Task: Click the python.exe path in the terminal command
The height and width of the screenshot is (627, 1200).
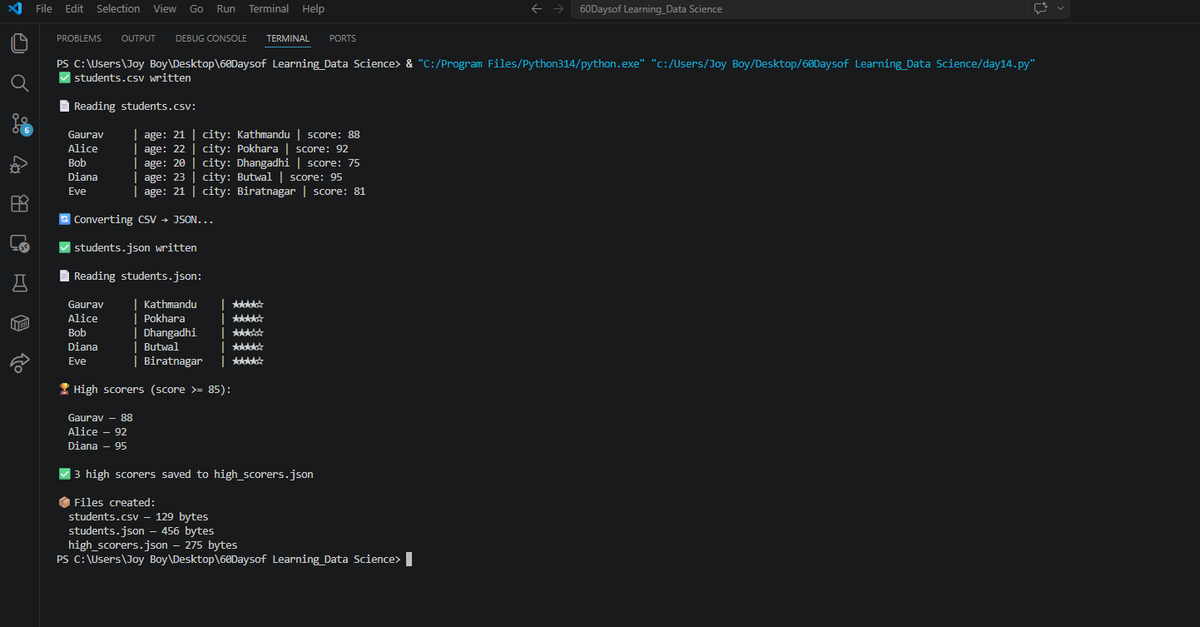Action: pos(531,63)
